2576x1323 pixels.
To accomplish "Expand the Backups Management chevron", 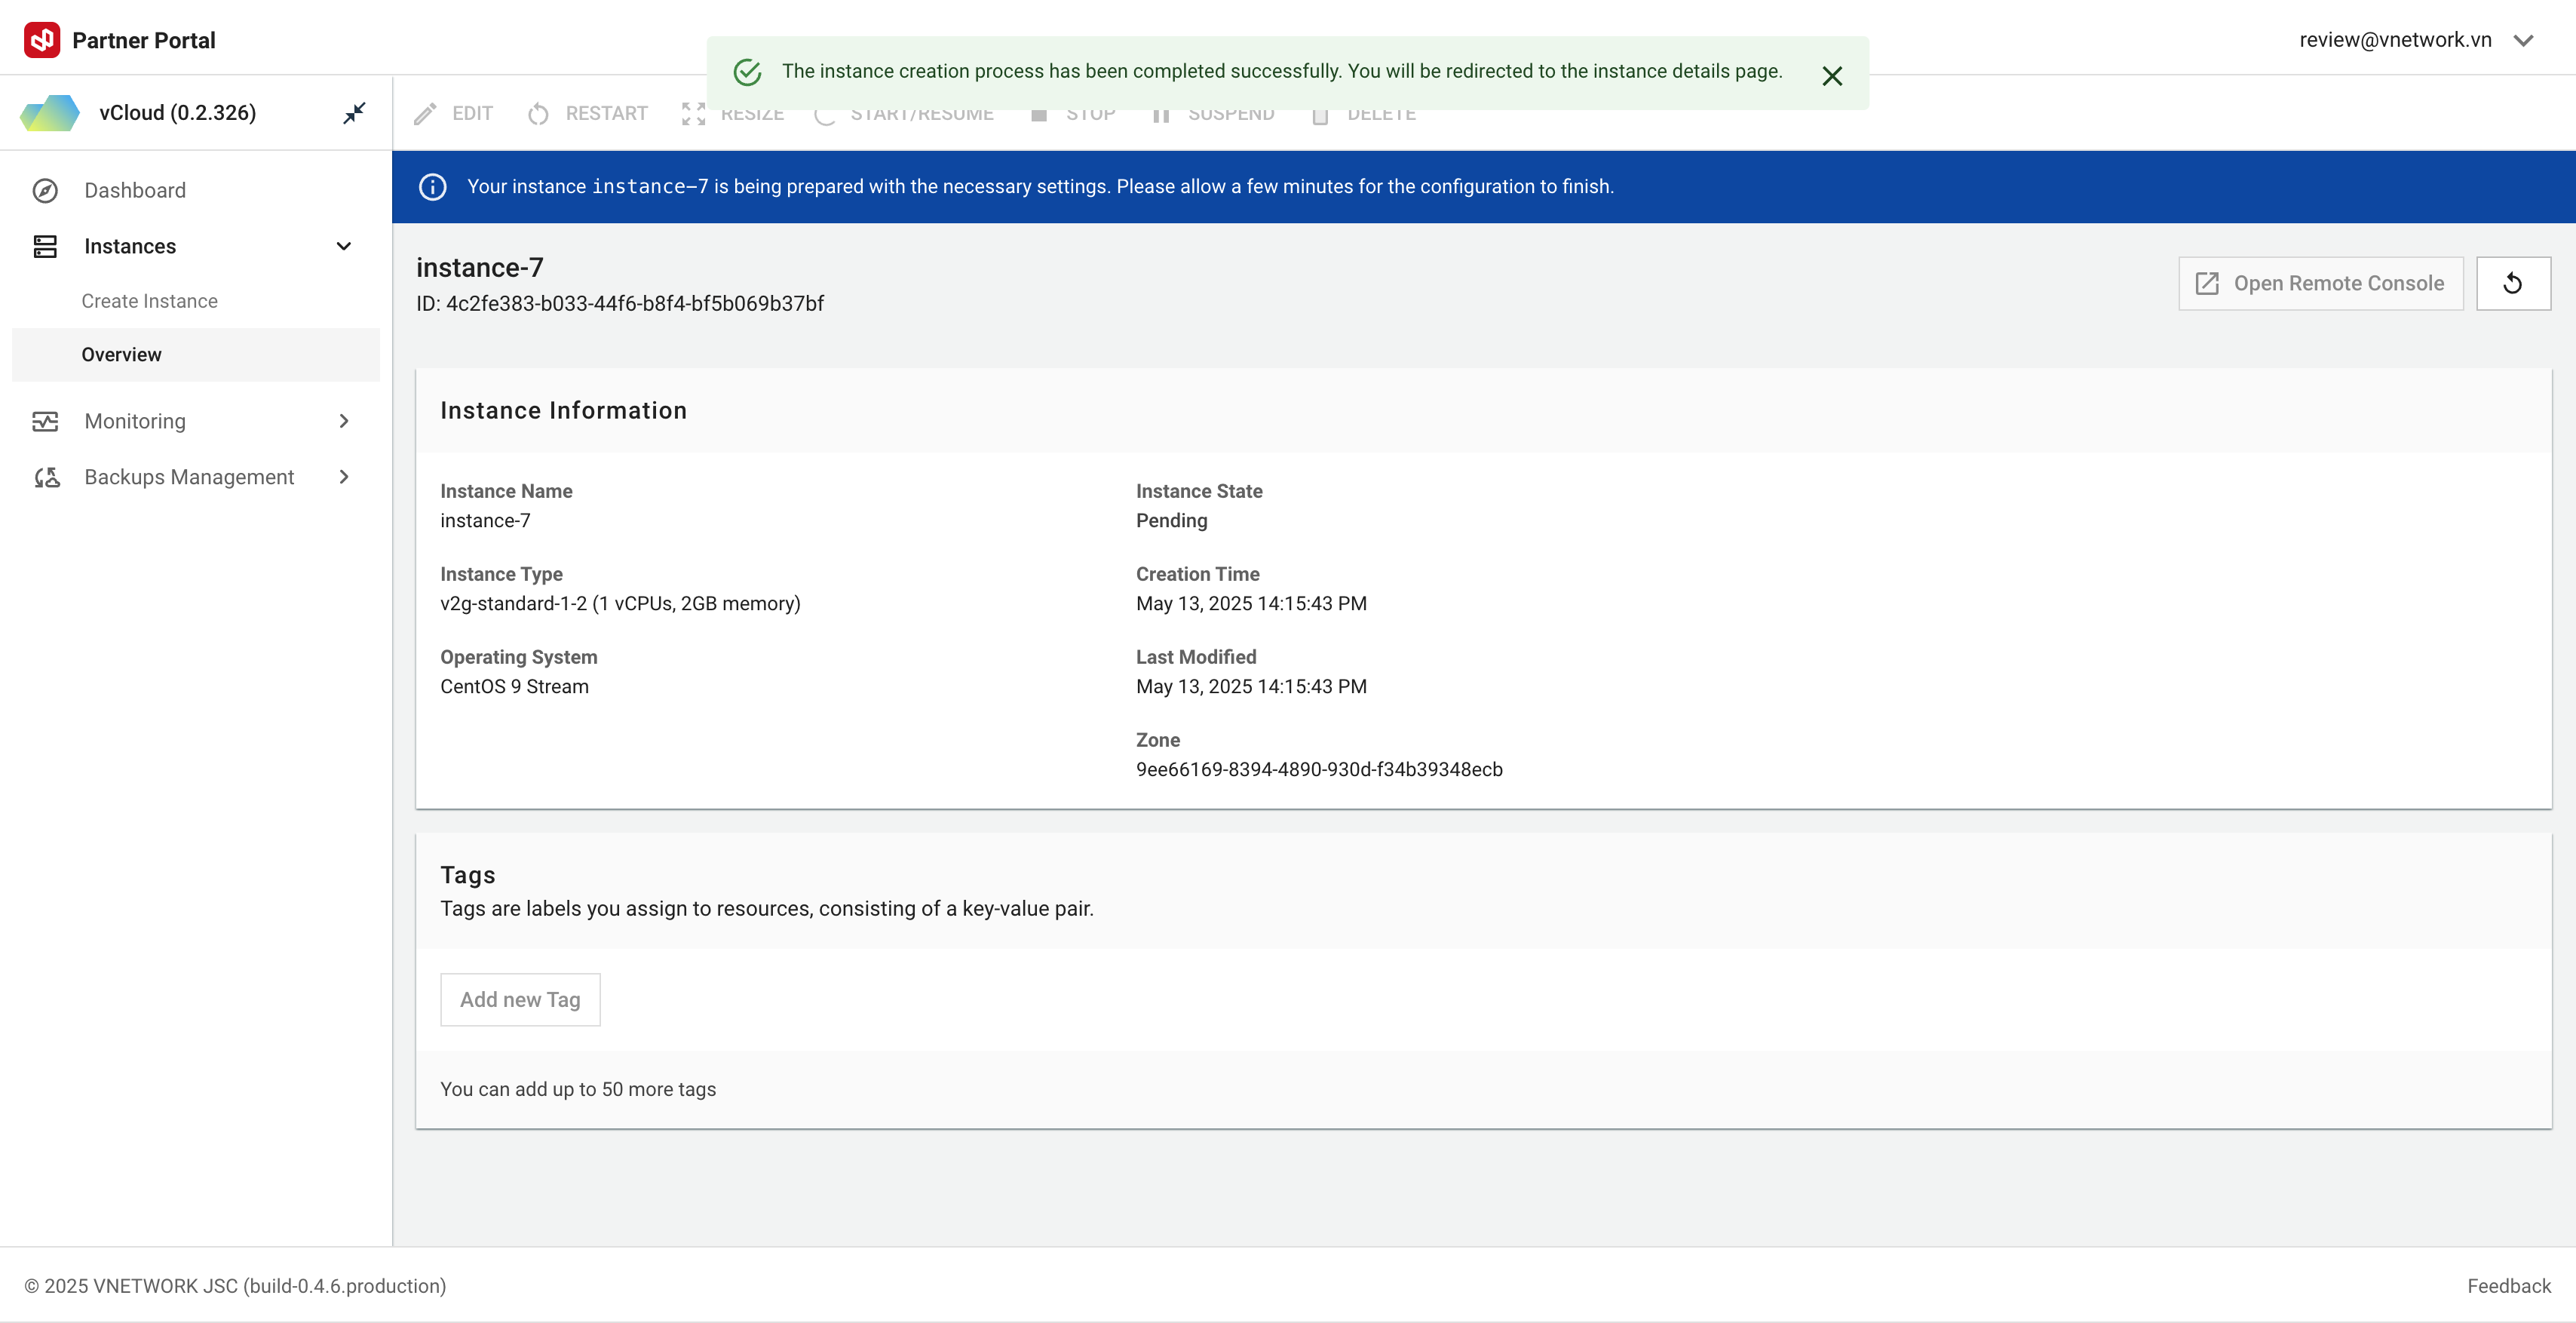I will [x=344, y=477].
